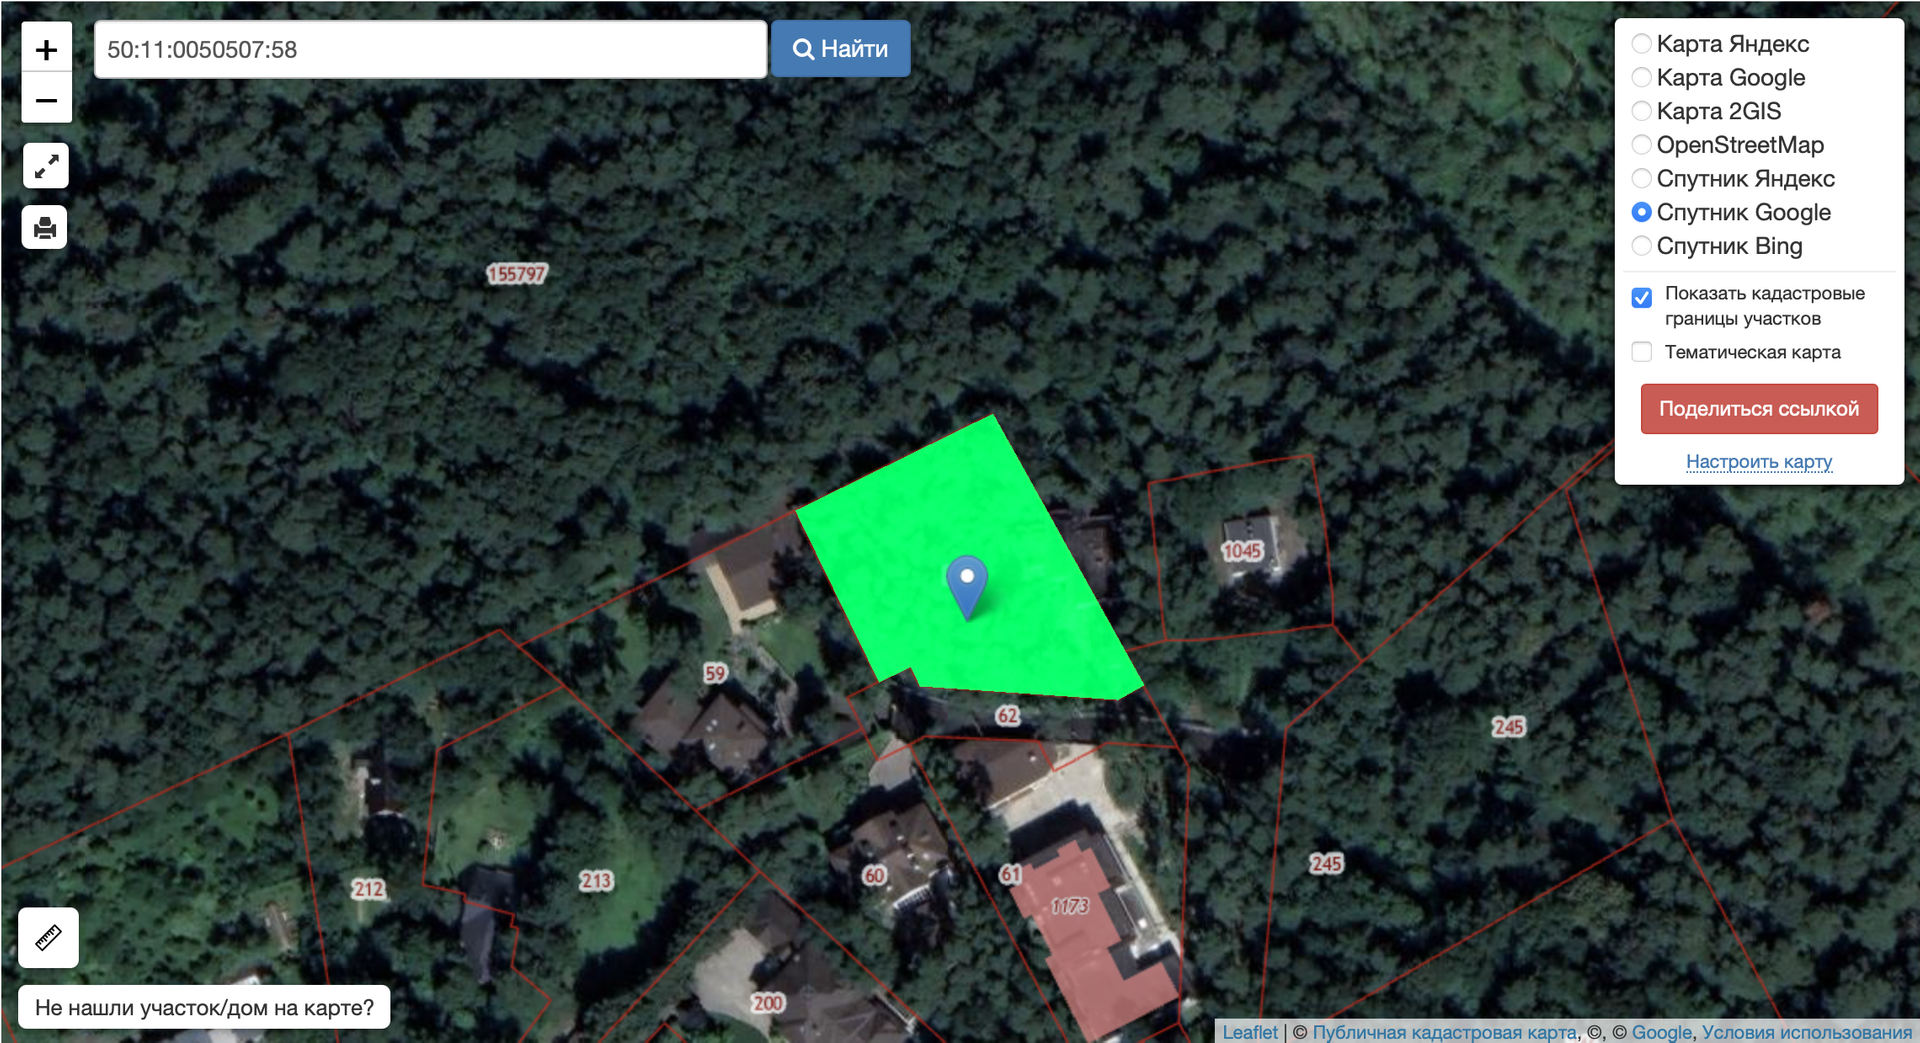Zoom in with the plus button
The width and height of the screenshot is (1920, 1043).
(x=46, y=48)
